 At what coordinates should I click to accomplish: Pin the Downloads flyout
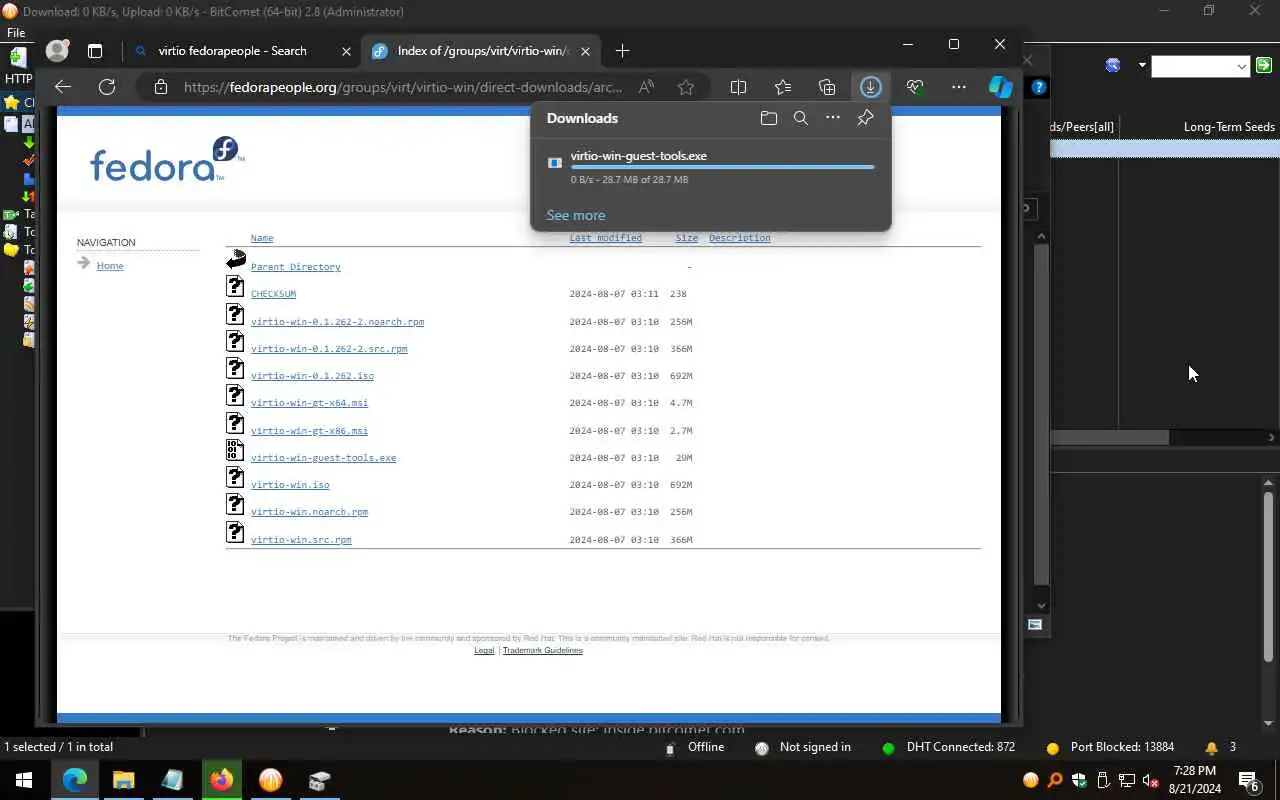click(x=865, y=118)
